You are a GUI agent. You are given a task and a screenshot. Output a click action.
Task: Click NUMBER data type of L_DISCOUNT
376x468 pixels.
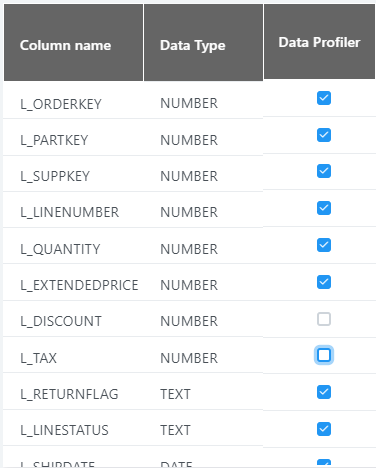pos(189,321)
